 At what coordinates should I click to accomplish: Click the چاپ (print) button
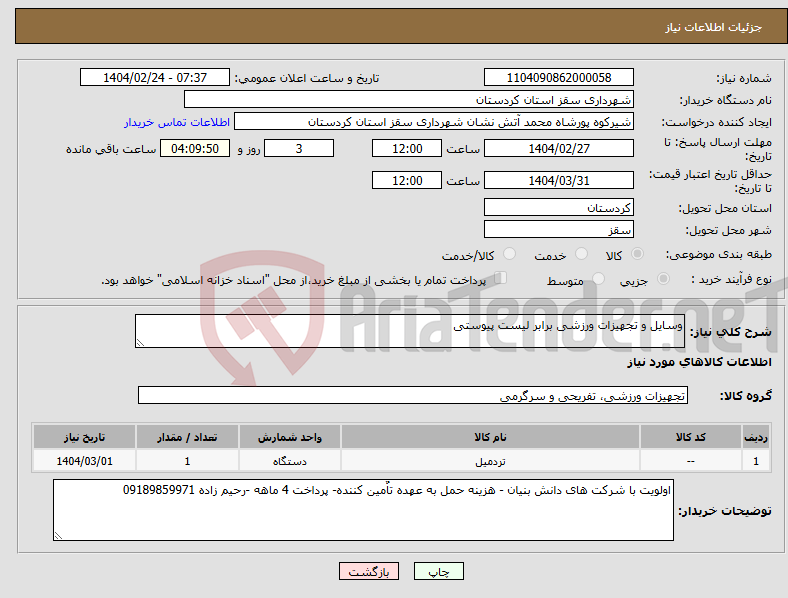coord(439,571)
